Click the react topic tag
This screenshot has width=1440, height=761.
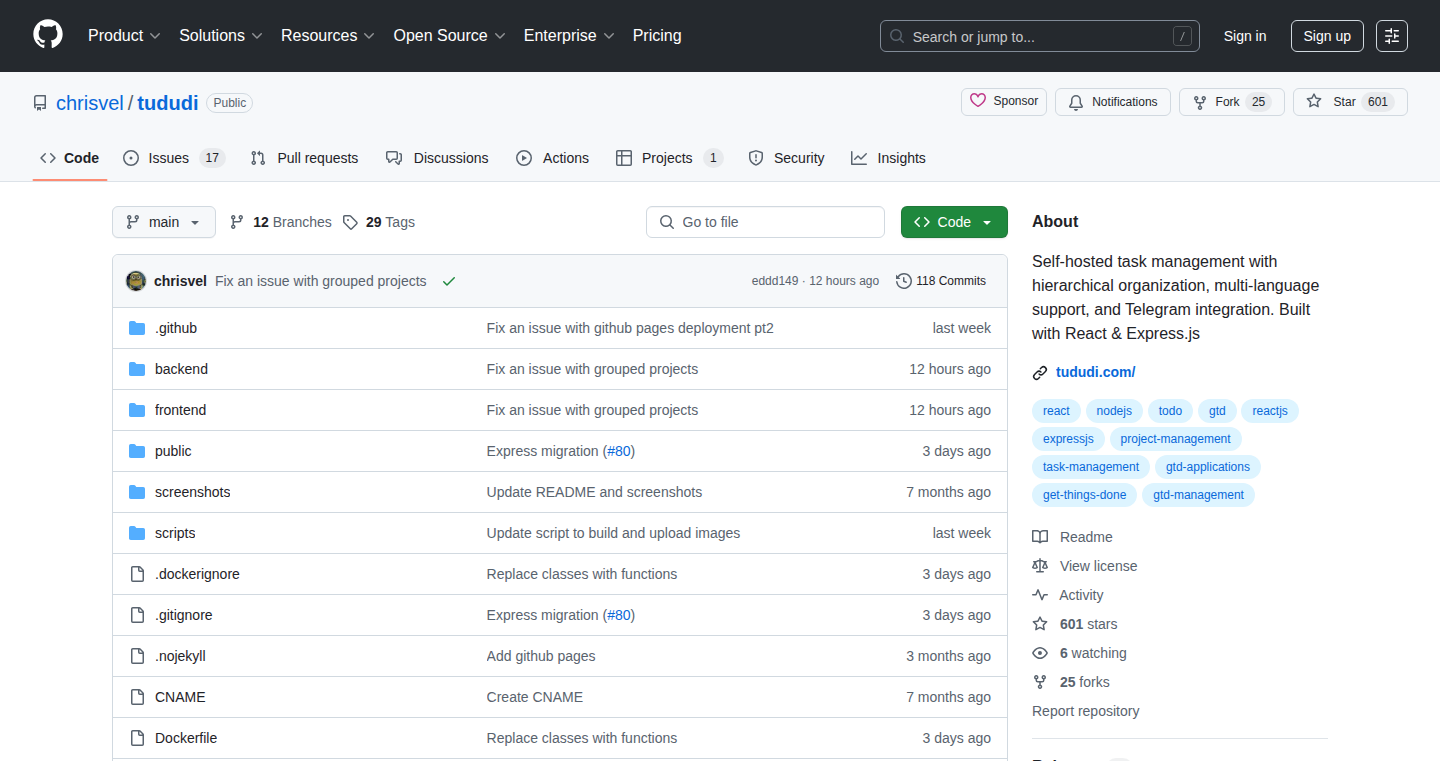[1056, 411]
